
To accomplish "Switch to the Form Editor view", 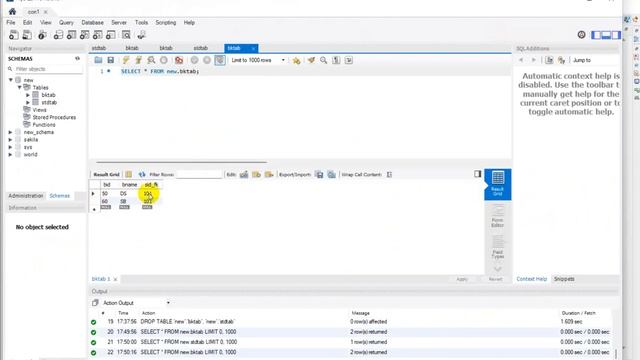I will point(498,216).
